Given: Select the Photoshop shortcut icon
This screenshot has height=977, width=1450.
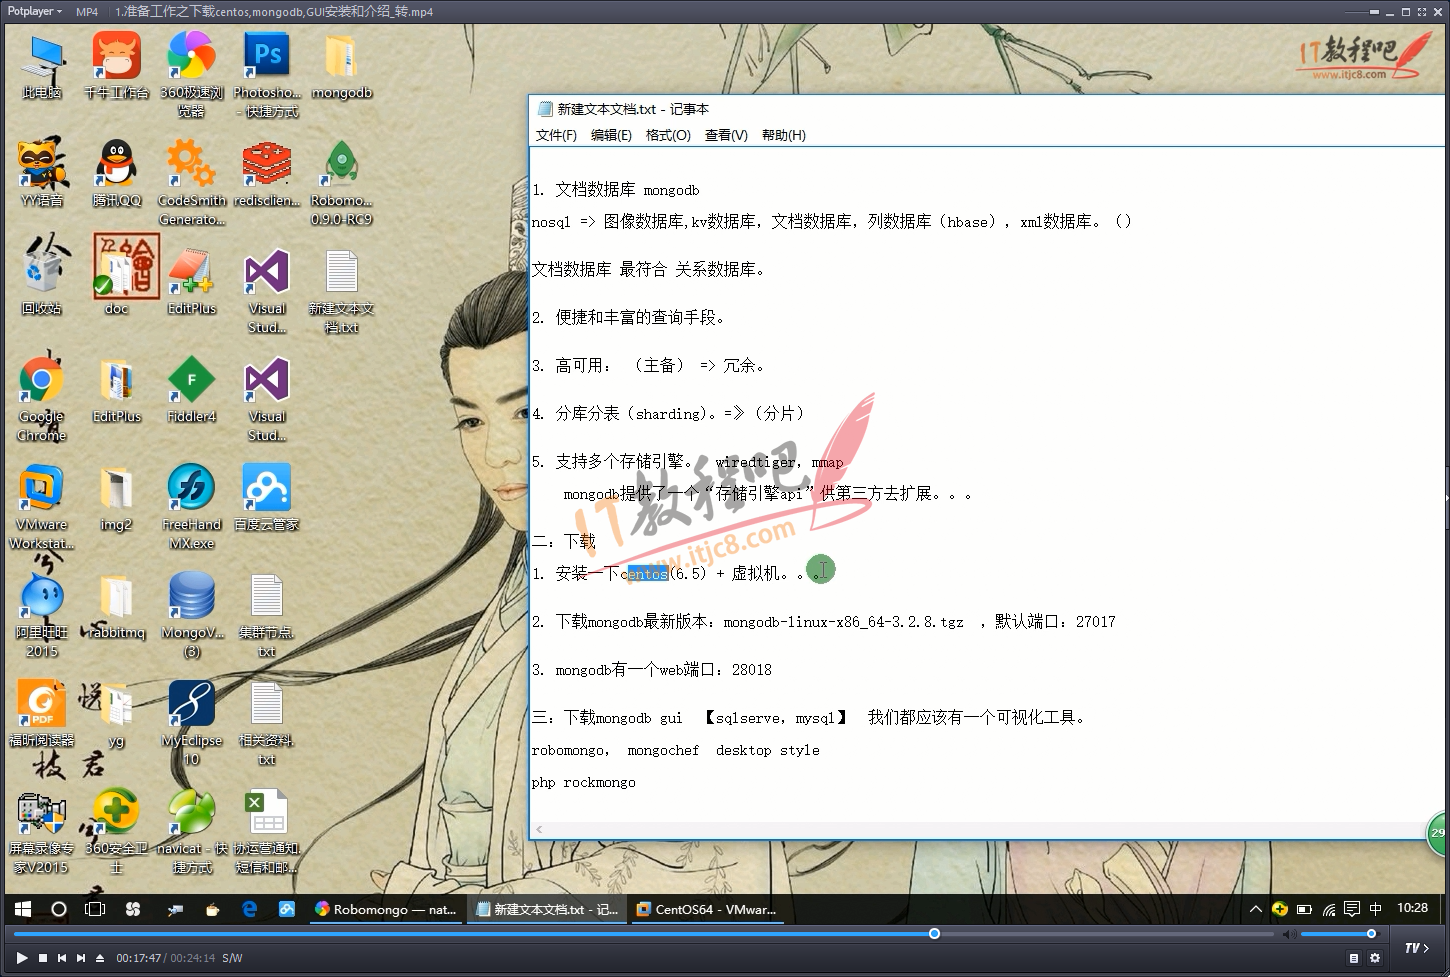Looking at the screenshot, I should [x=267, y=75].
